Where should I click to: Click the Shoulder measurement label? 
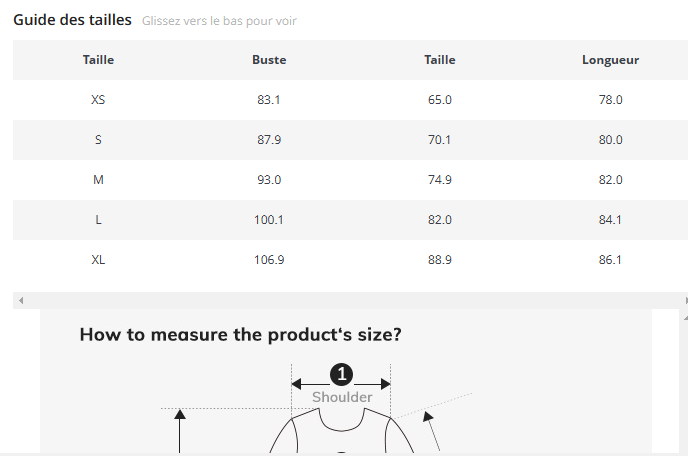[342, 397]
